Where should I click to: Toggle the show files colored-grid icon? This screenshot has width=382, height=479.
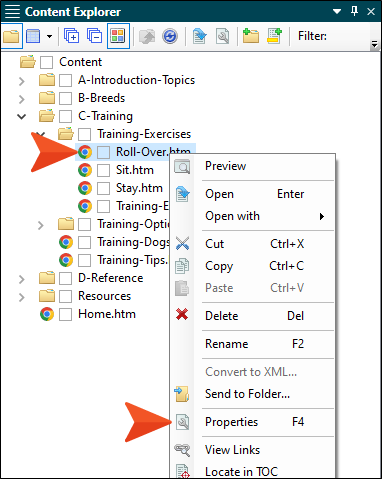(x=118, y=36)
